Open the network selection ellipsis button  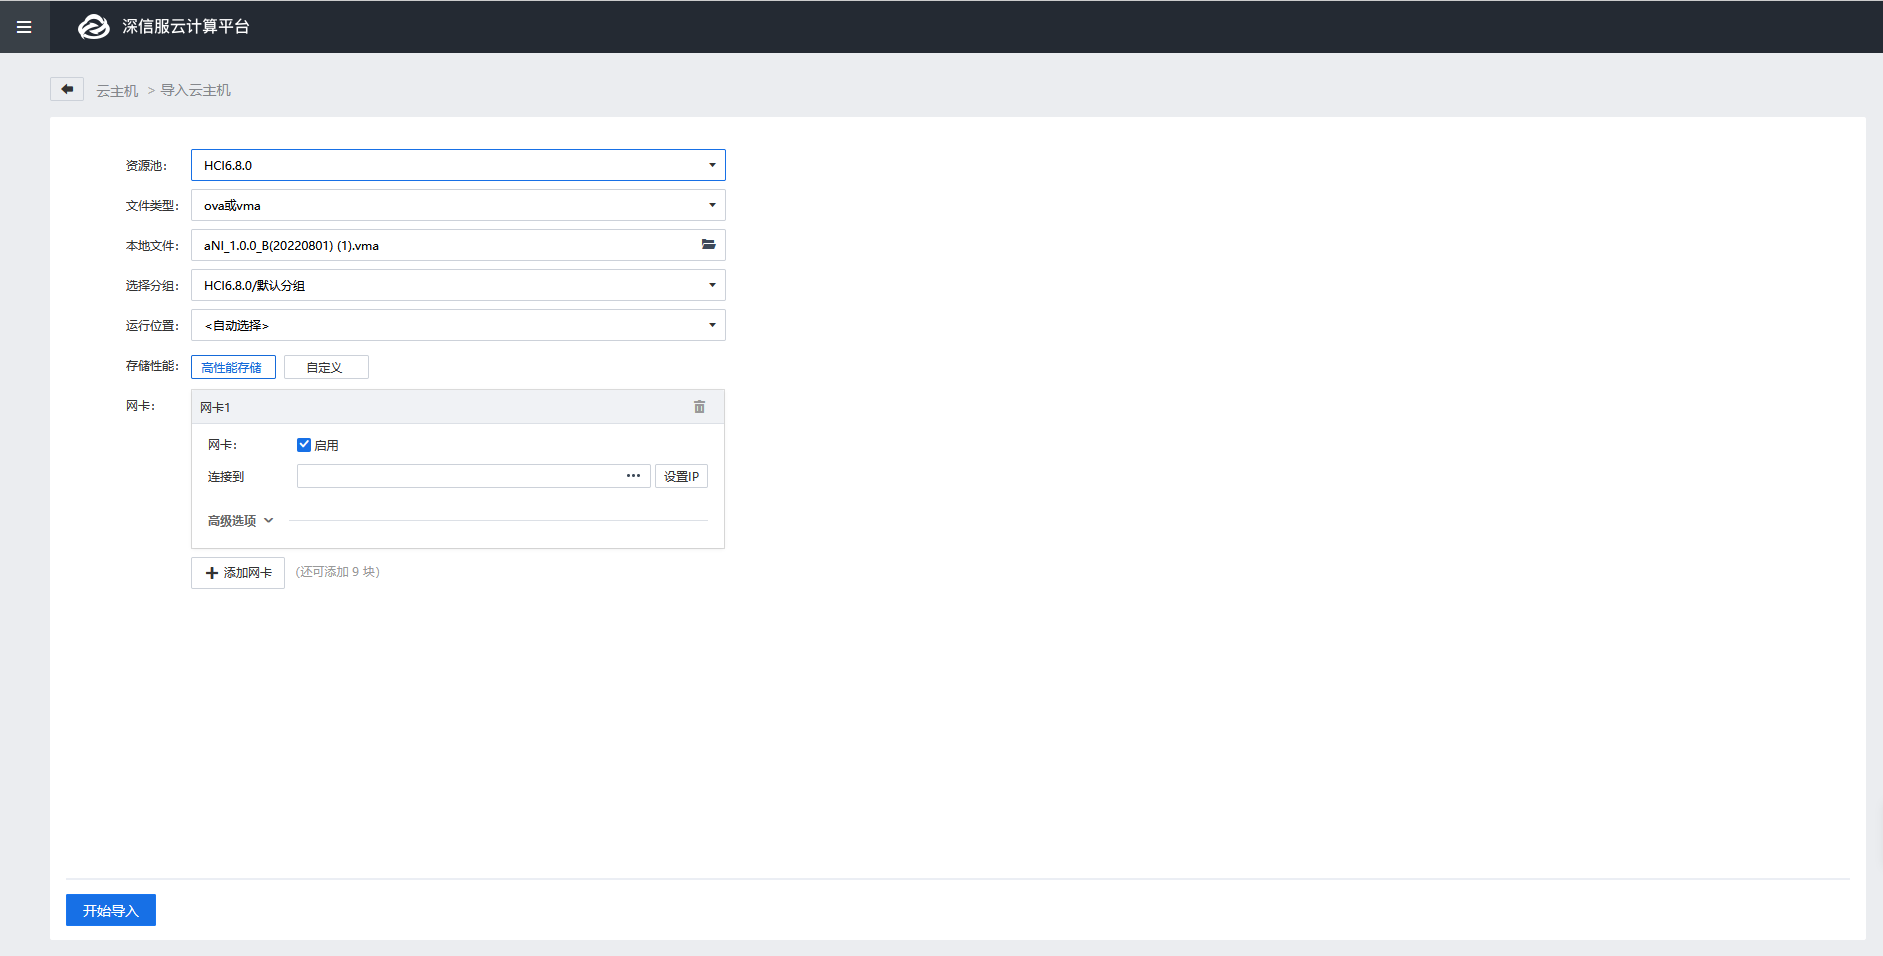pyautogui.click(x=633, y=476)
